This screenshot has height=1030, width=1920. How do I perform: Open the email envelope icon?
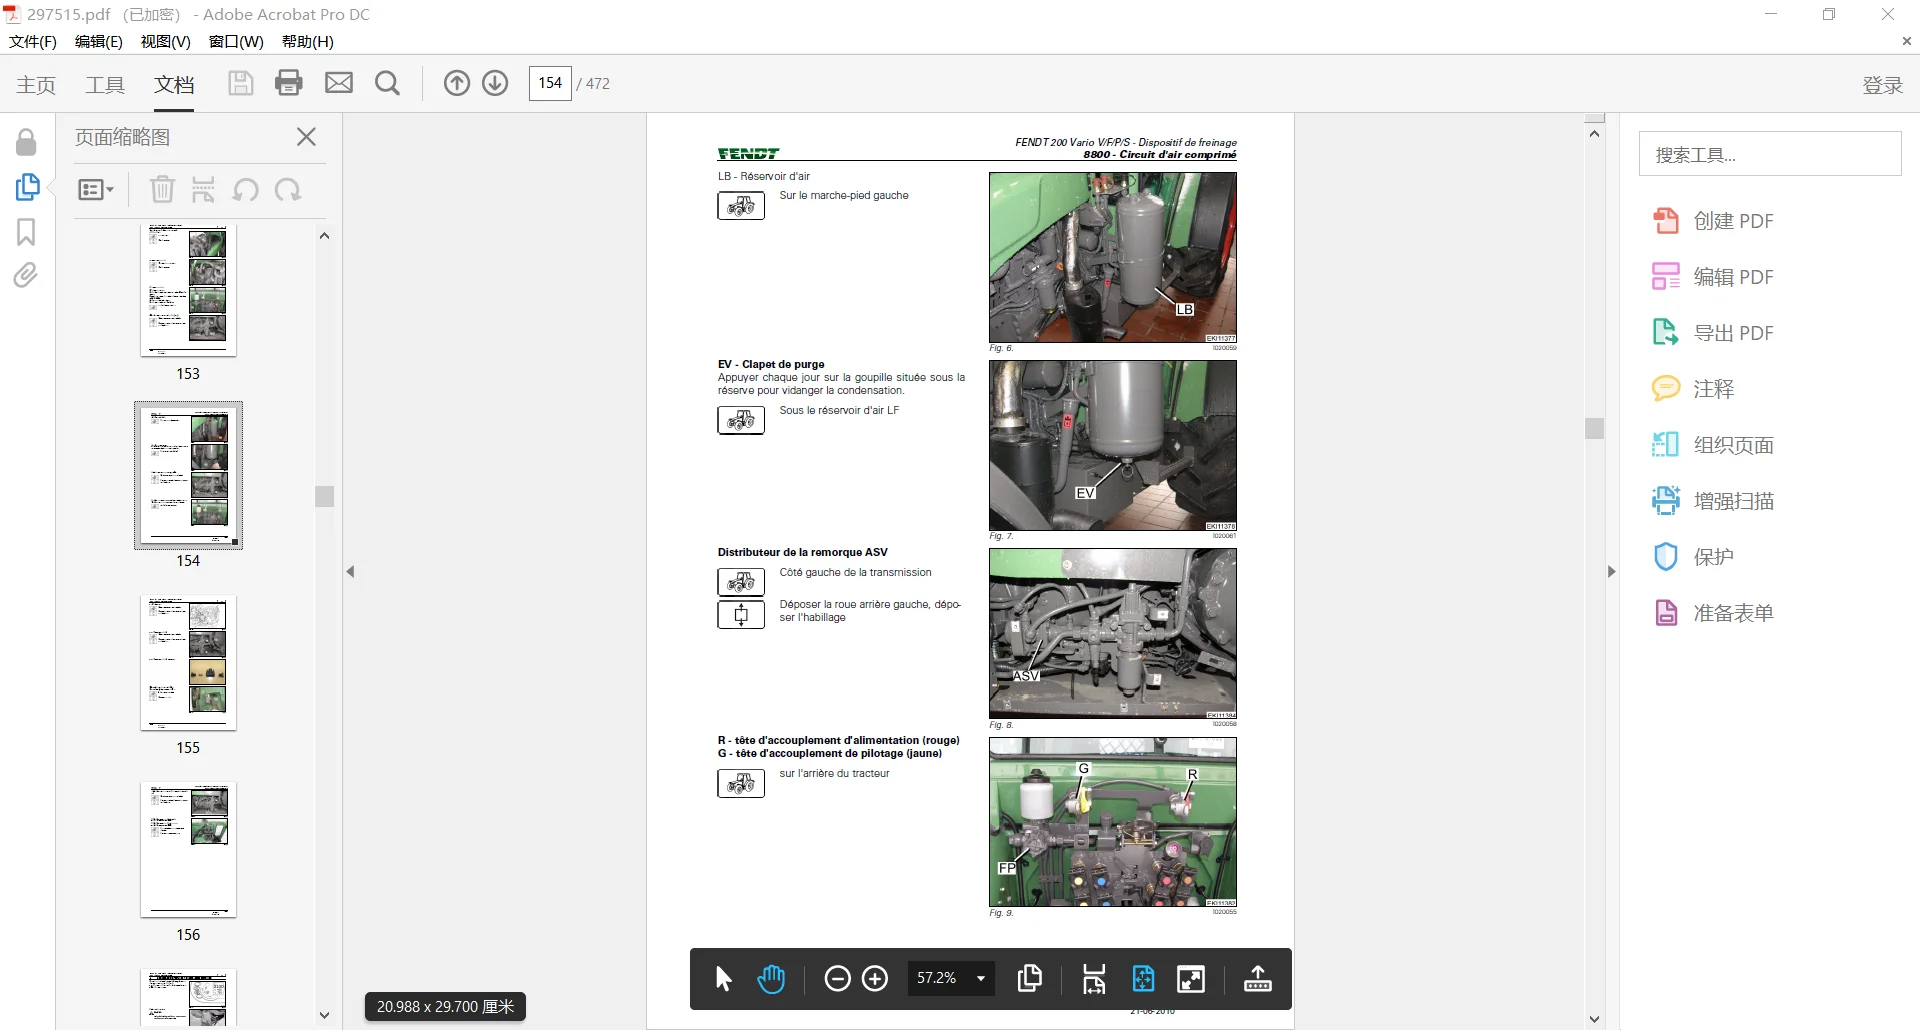(339, 83)
